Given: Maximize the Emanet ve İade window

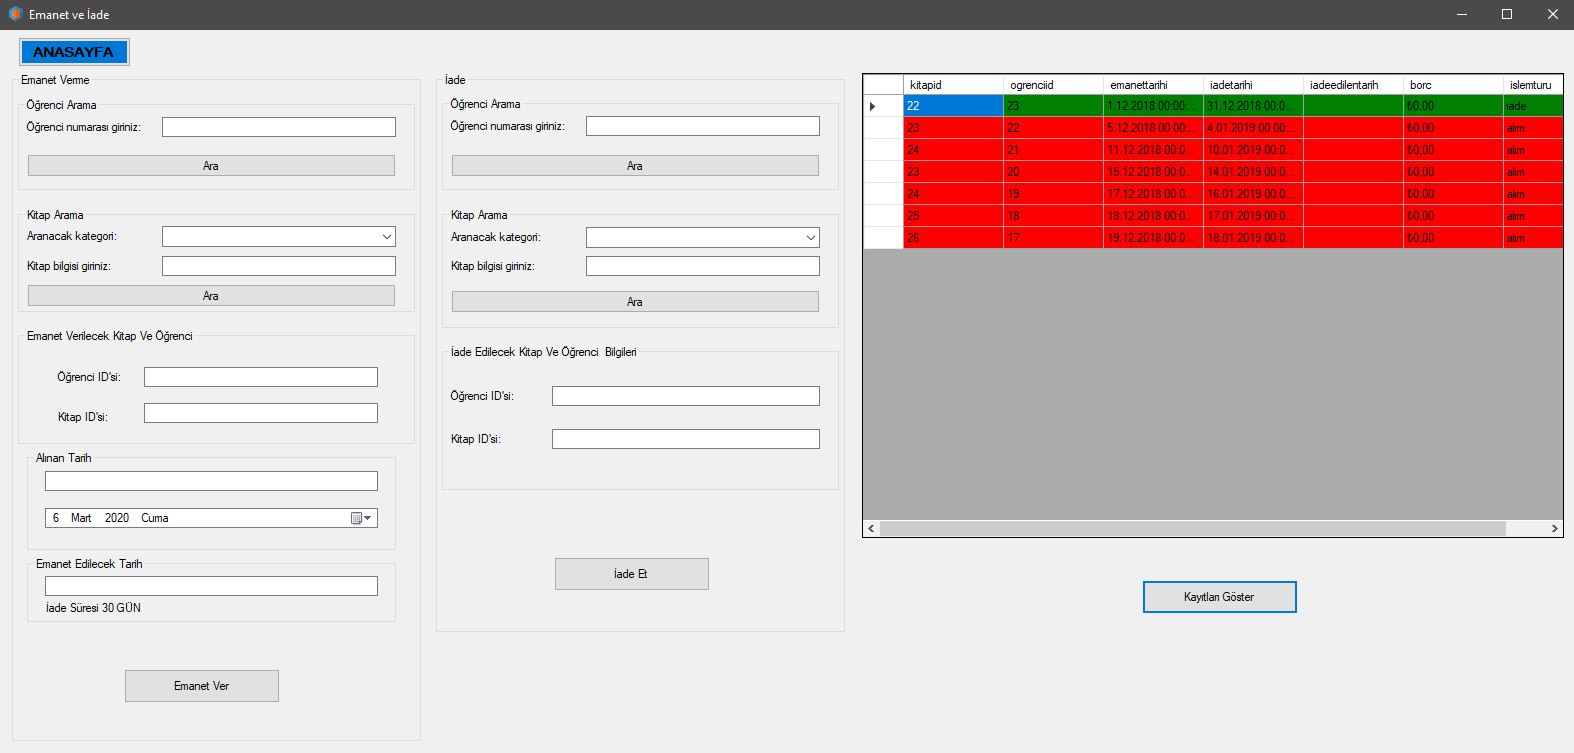Looking at the screenshot, I should [1507, 14].
